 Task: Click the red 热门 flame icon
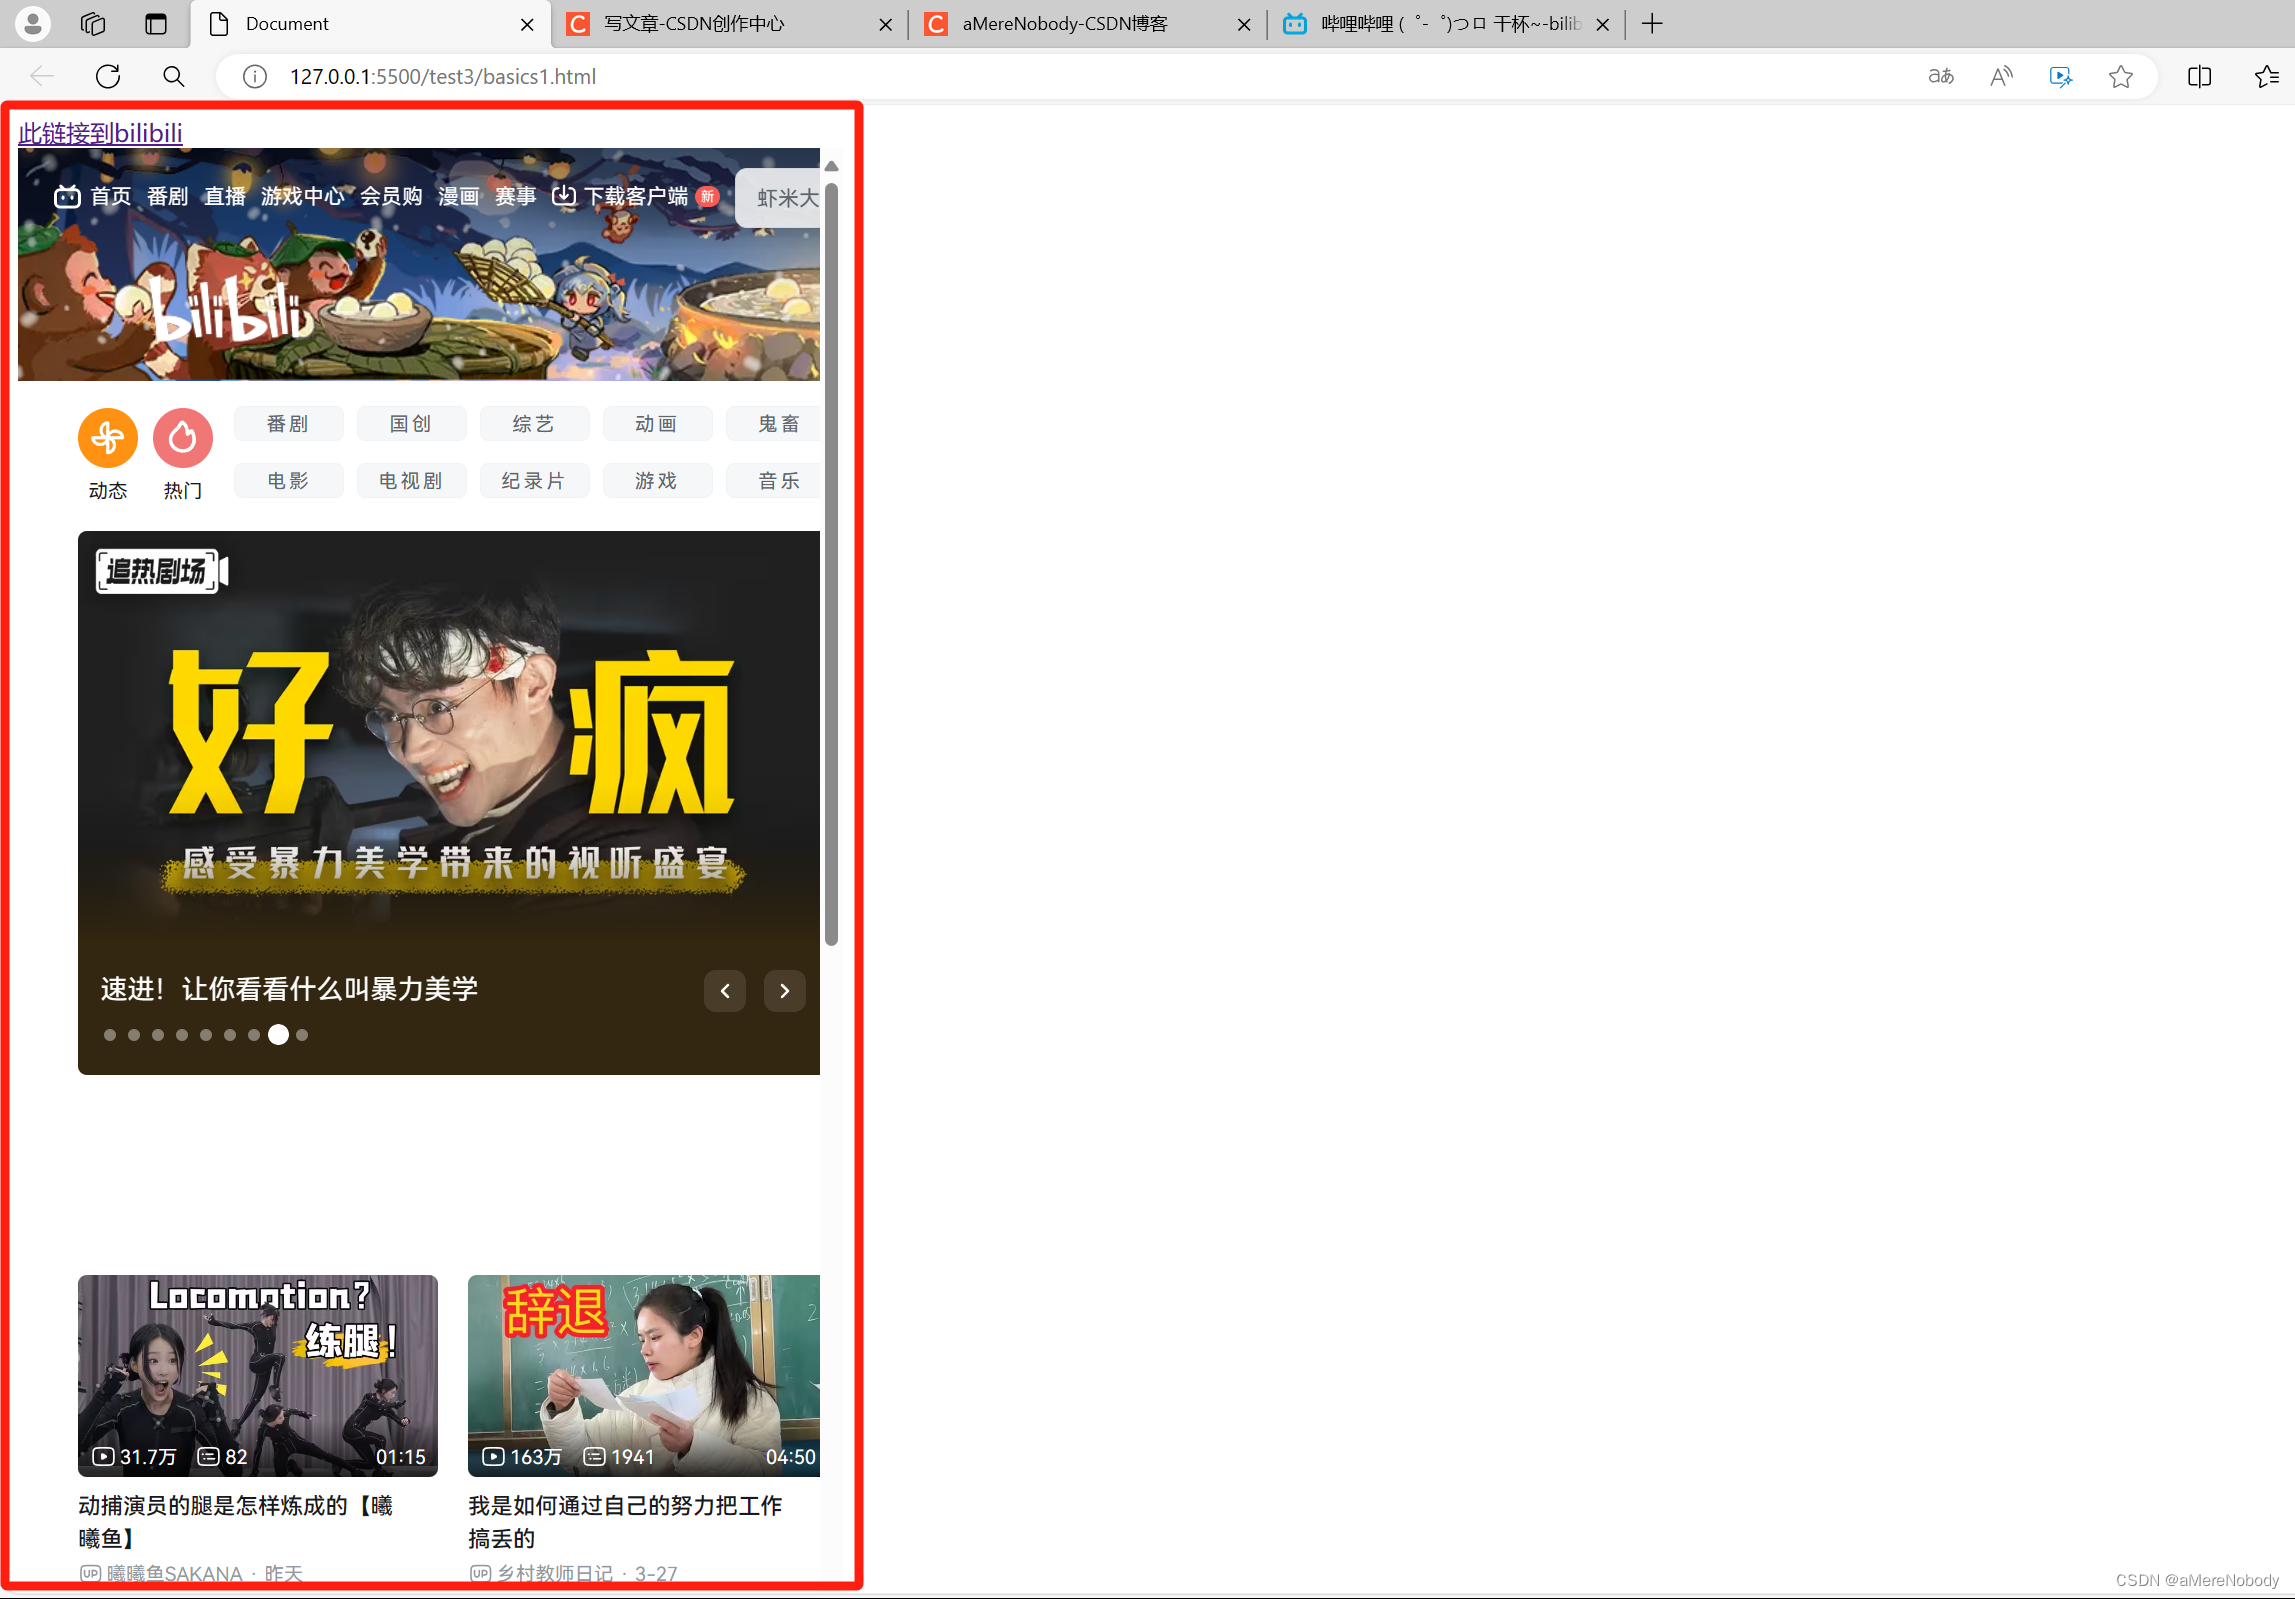(x=182, y=438)
